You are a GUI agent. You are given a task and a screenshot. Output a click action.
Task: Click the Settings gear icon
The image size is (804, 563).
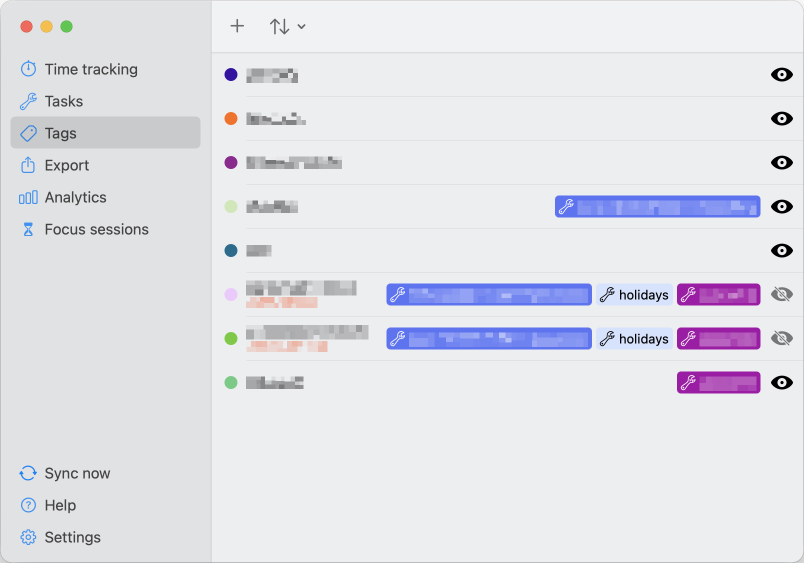point(28,537)
